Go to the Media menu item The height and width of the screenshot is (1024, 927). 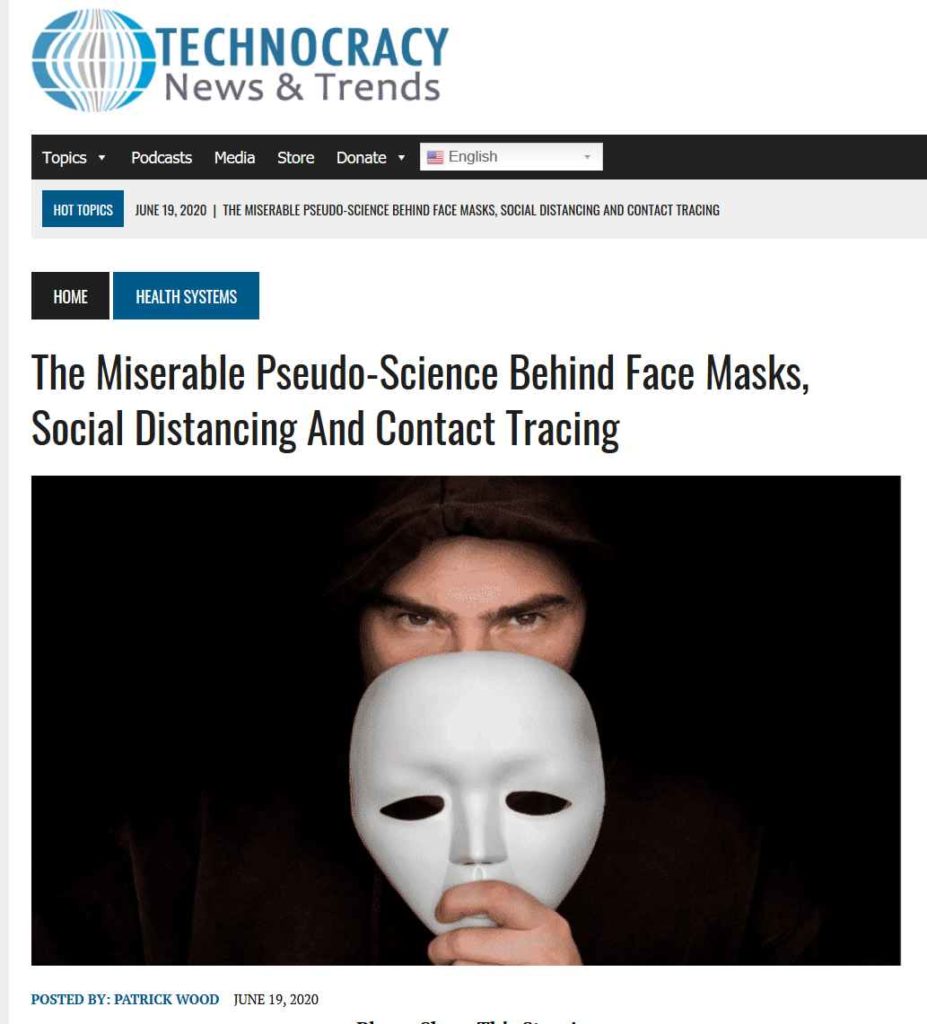click(x=235, y=157)
